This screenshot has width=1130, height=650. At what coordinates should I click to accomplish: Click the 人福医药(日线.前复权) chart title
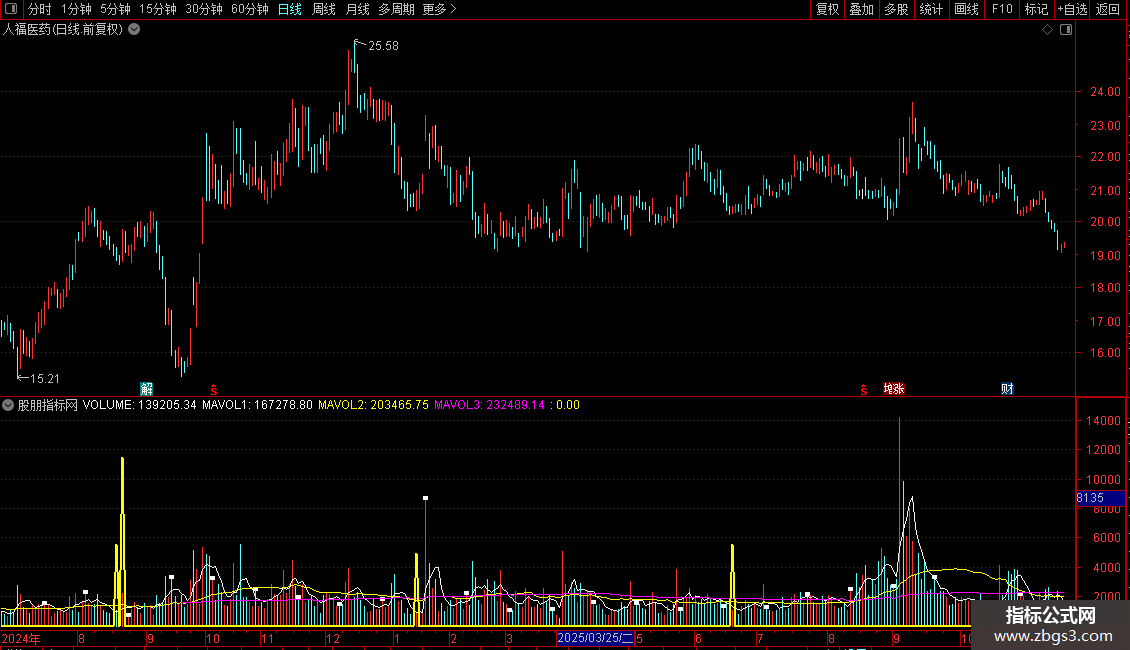(63, 30)
